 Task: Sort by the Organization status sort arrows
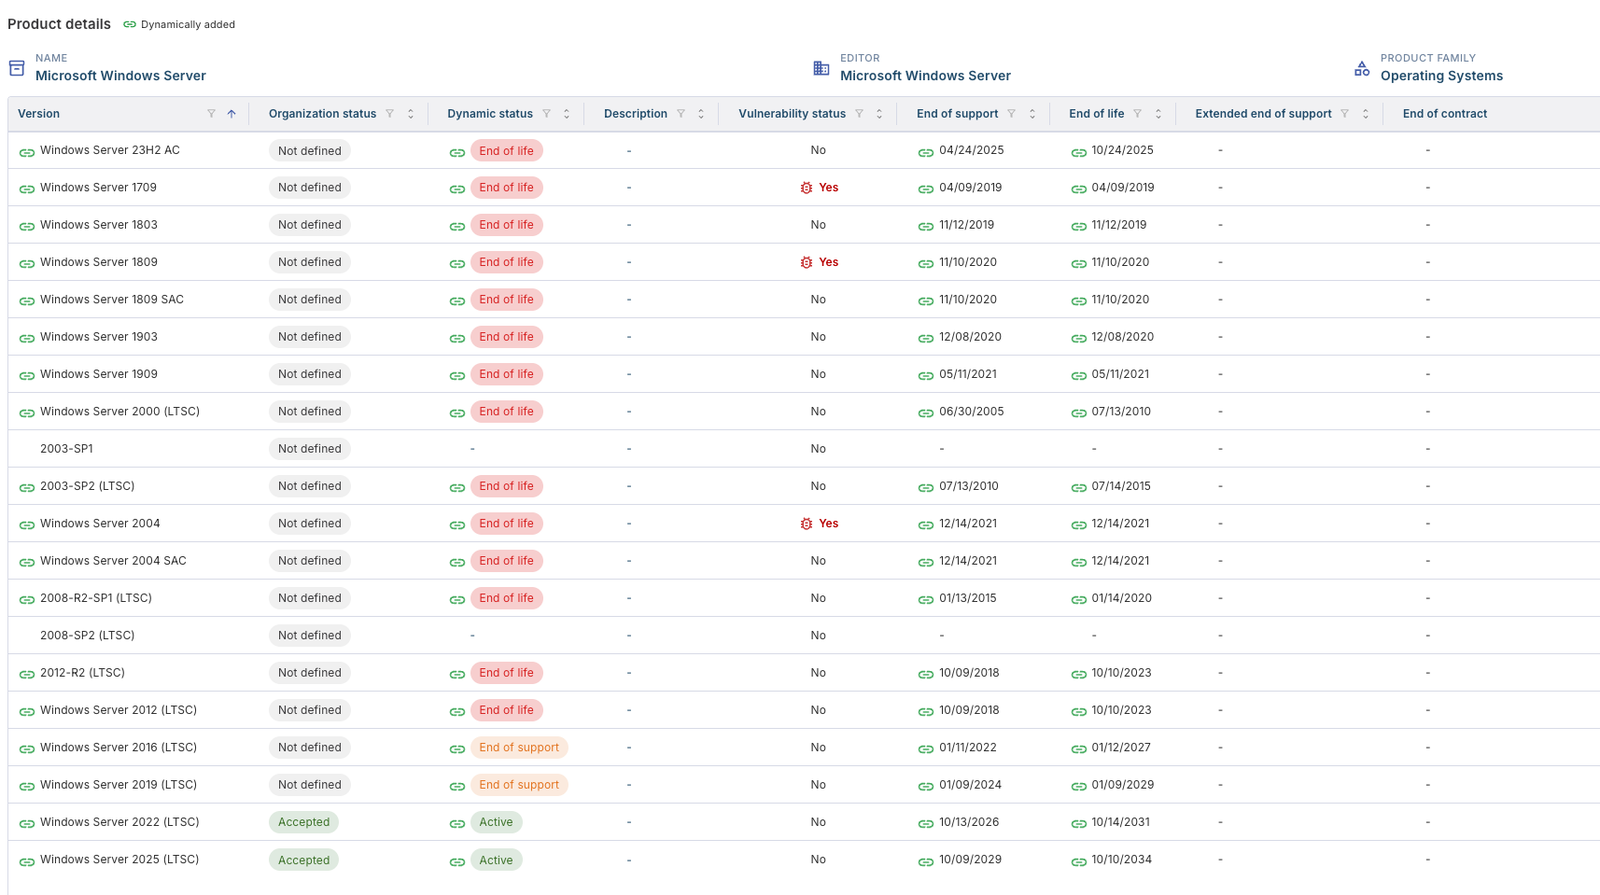point(410,114)
